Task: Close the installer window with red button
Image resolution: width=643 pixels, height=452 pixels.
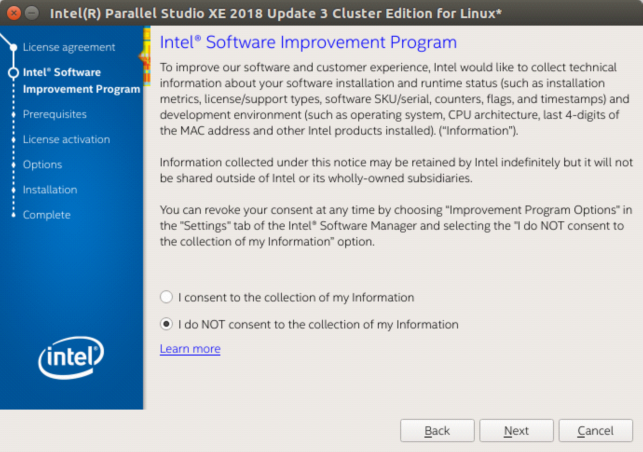Action: pyautogui.click(x=14, y=13)
